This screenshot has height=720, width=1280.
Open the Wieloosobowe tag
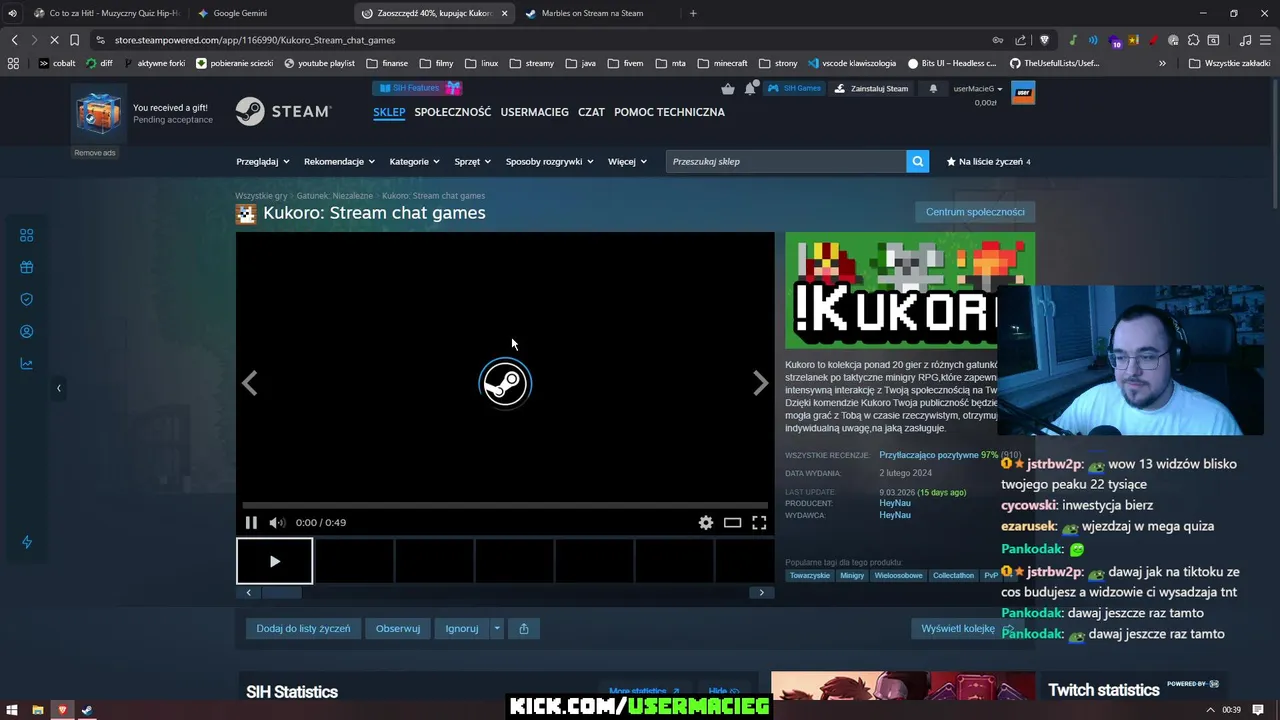pyautogui.click(x=899, y=575)
